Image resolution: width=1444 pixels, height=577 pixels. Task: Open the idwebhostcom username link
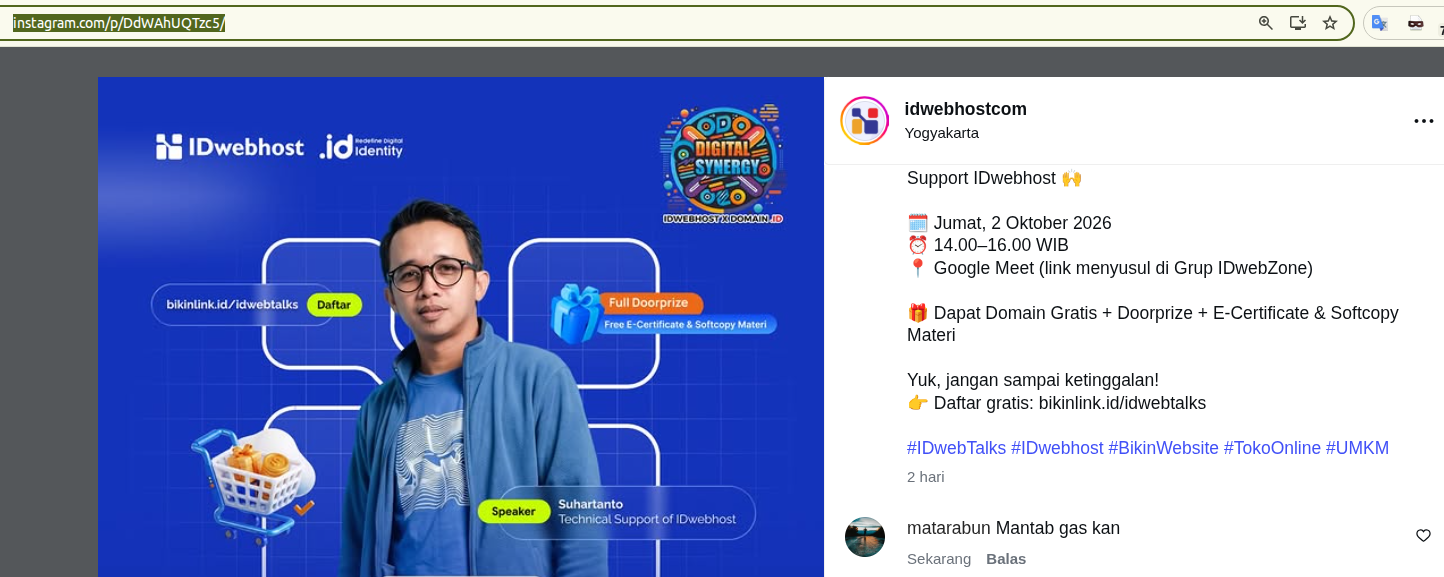click(x=966, y=109)
